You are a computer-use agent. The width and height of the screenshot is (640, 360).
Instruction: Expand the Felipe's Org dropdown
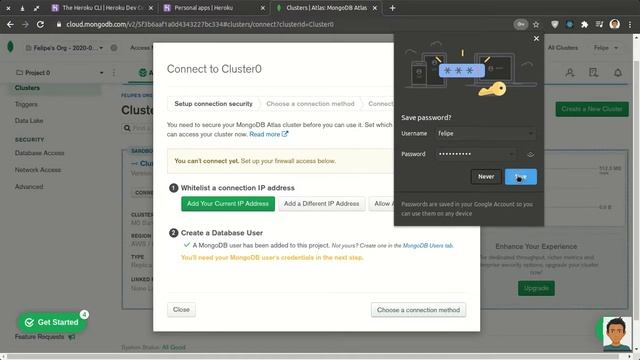(101, 48)
